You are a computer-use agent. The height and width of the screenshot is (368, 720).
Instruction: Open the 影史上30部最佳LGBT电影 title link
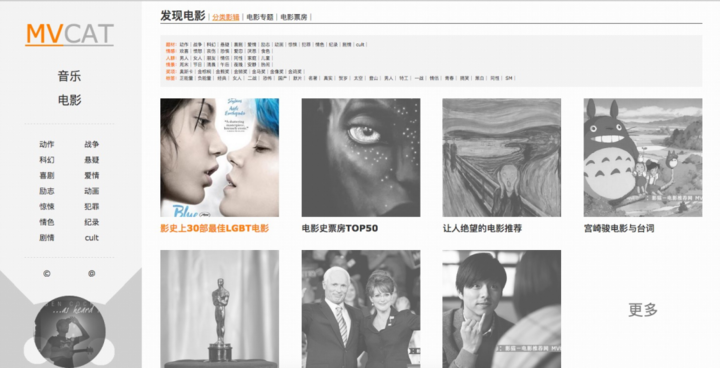point(214,228)
